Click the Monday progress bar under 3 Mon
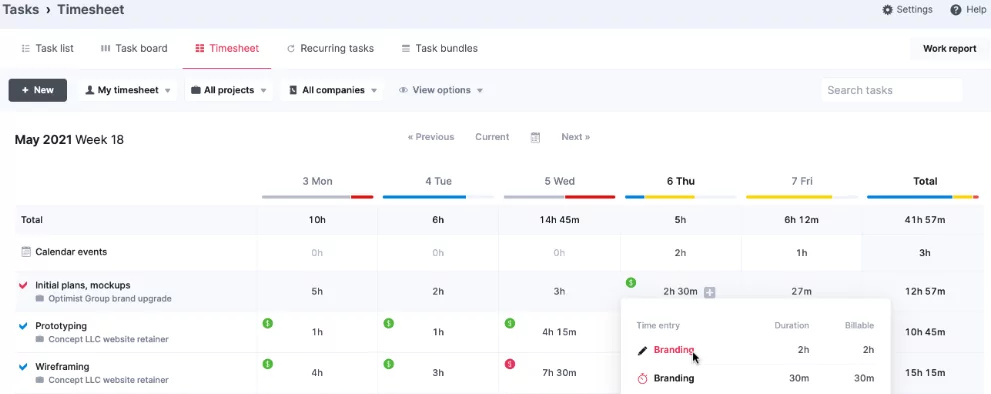Screen dimensions: 991x394 (317, 197)
